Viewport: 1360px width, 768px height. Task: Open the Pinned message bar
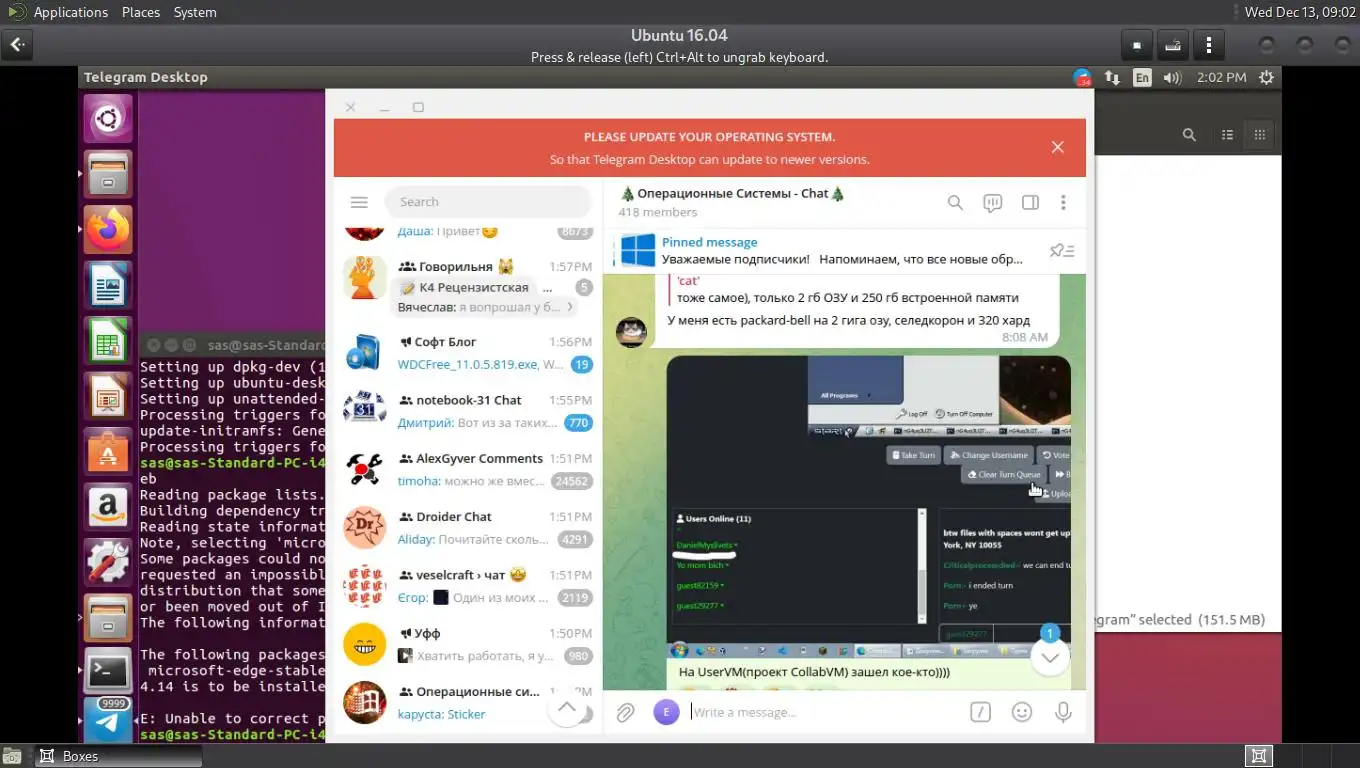point(844,250)
